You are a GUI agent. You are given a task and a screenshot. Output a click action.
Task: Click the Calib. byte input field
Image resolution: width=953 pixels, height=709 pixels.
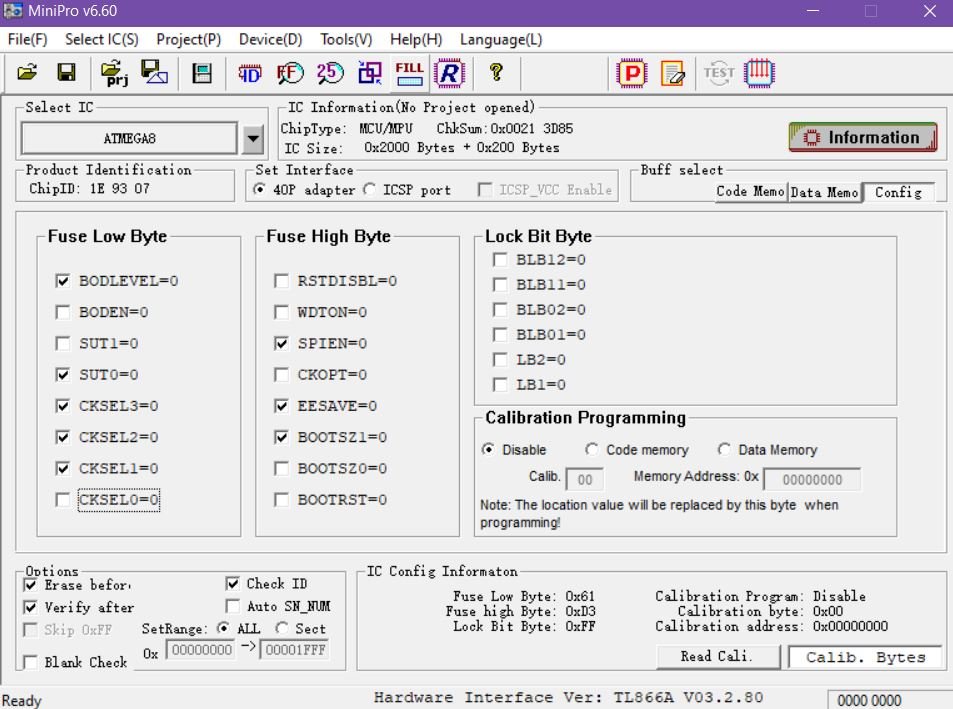pyautogui.click(x=585, y=479)
